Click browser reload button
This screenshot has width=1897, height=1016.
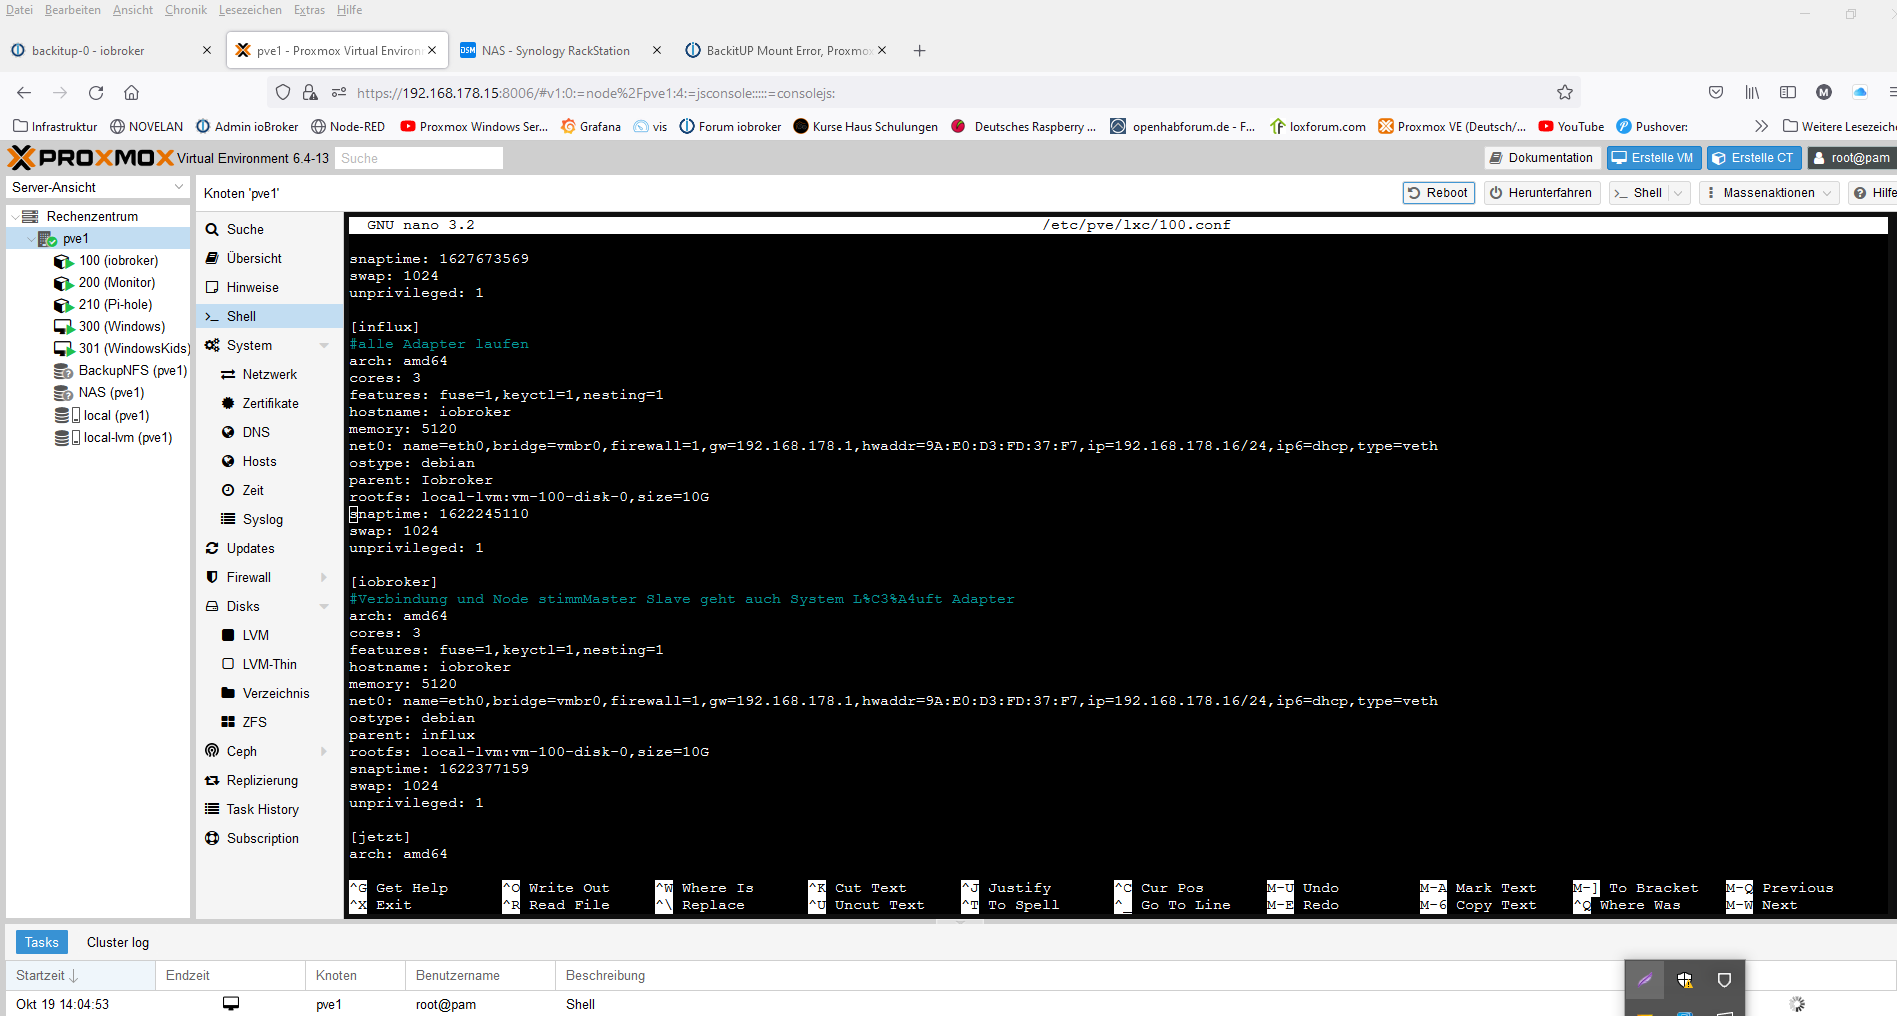pyautogui.click(x=96, y=92)
